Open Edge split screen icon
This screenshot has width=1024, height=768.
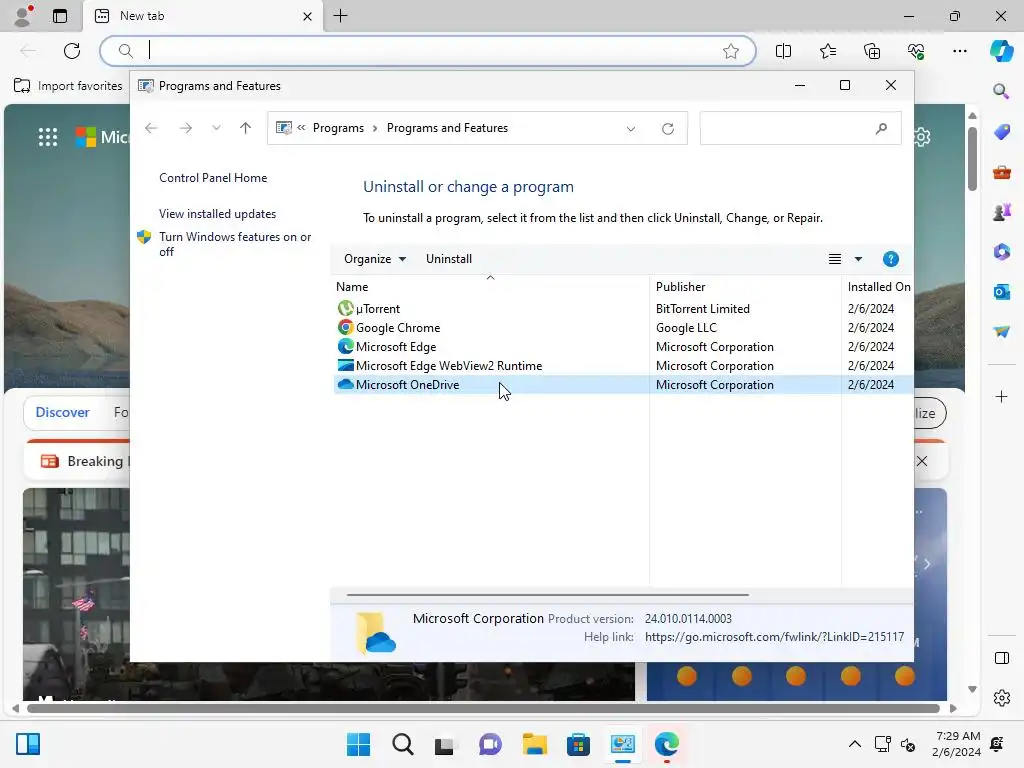point(783,51)
